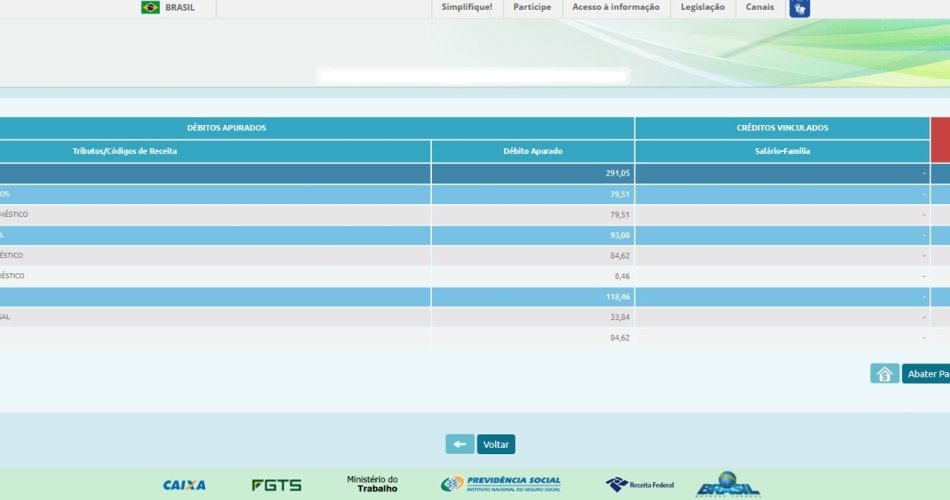Open the Simplifique! menu item

[x=467, y=8]
